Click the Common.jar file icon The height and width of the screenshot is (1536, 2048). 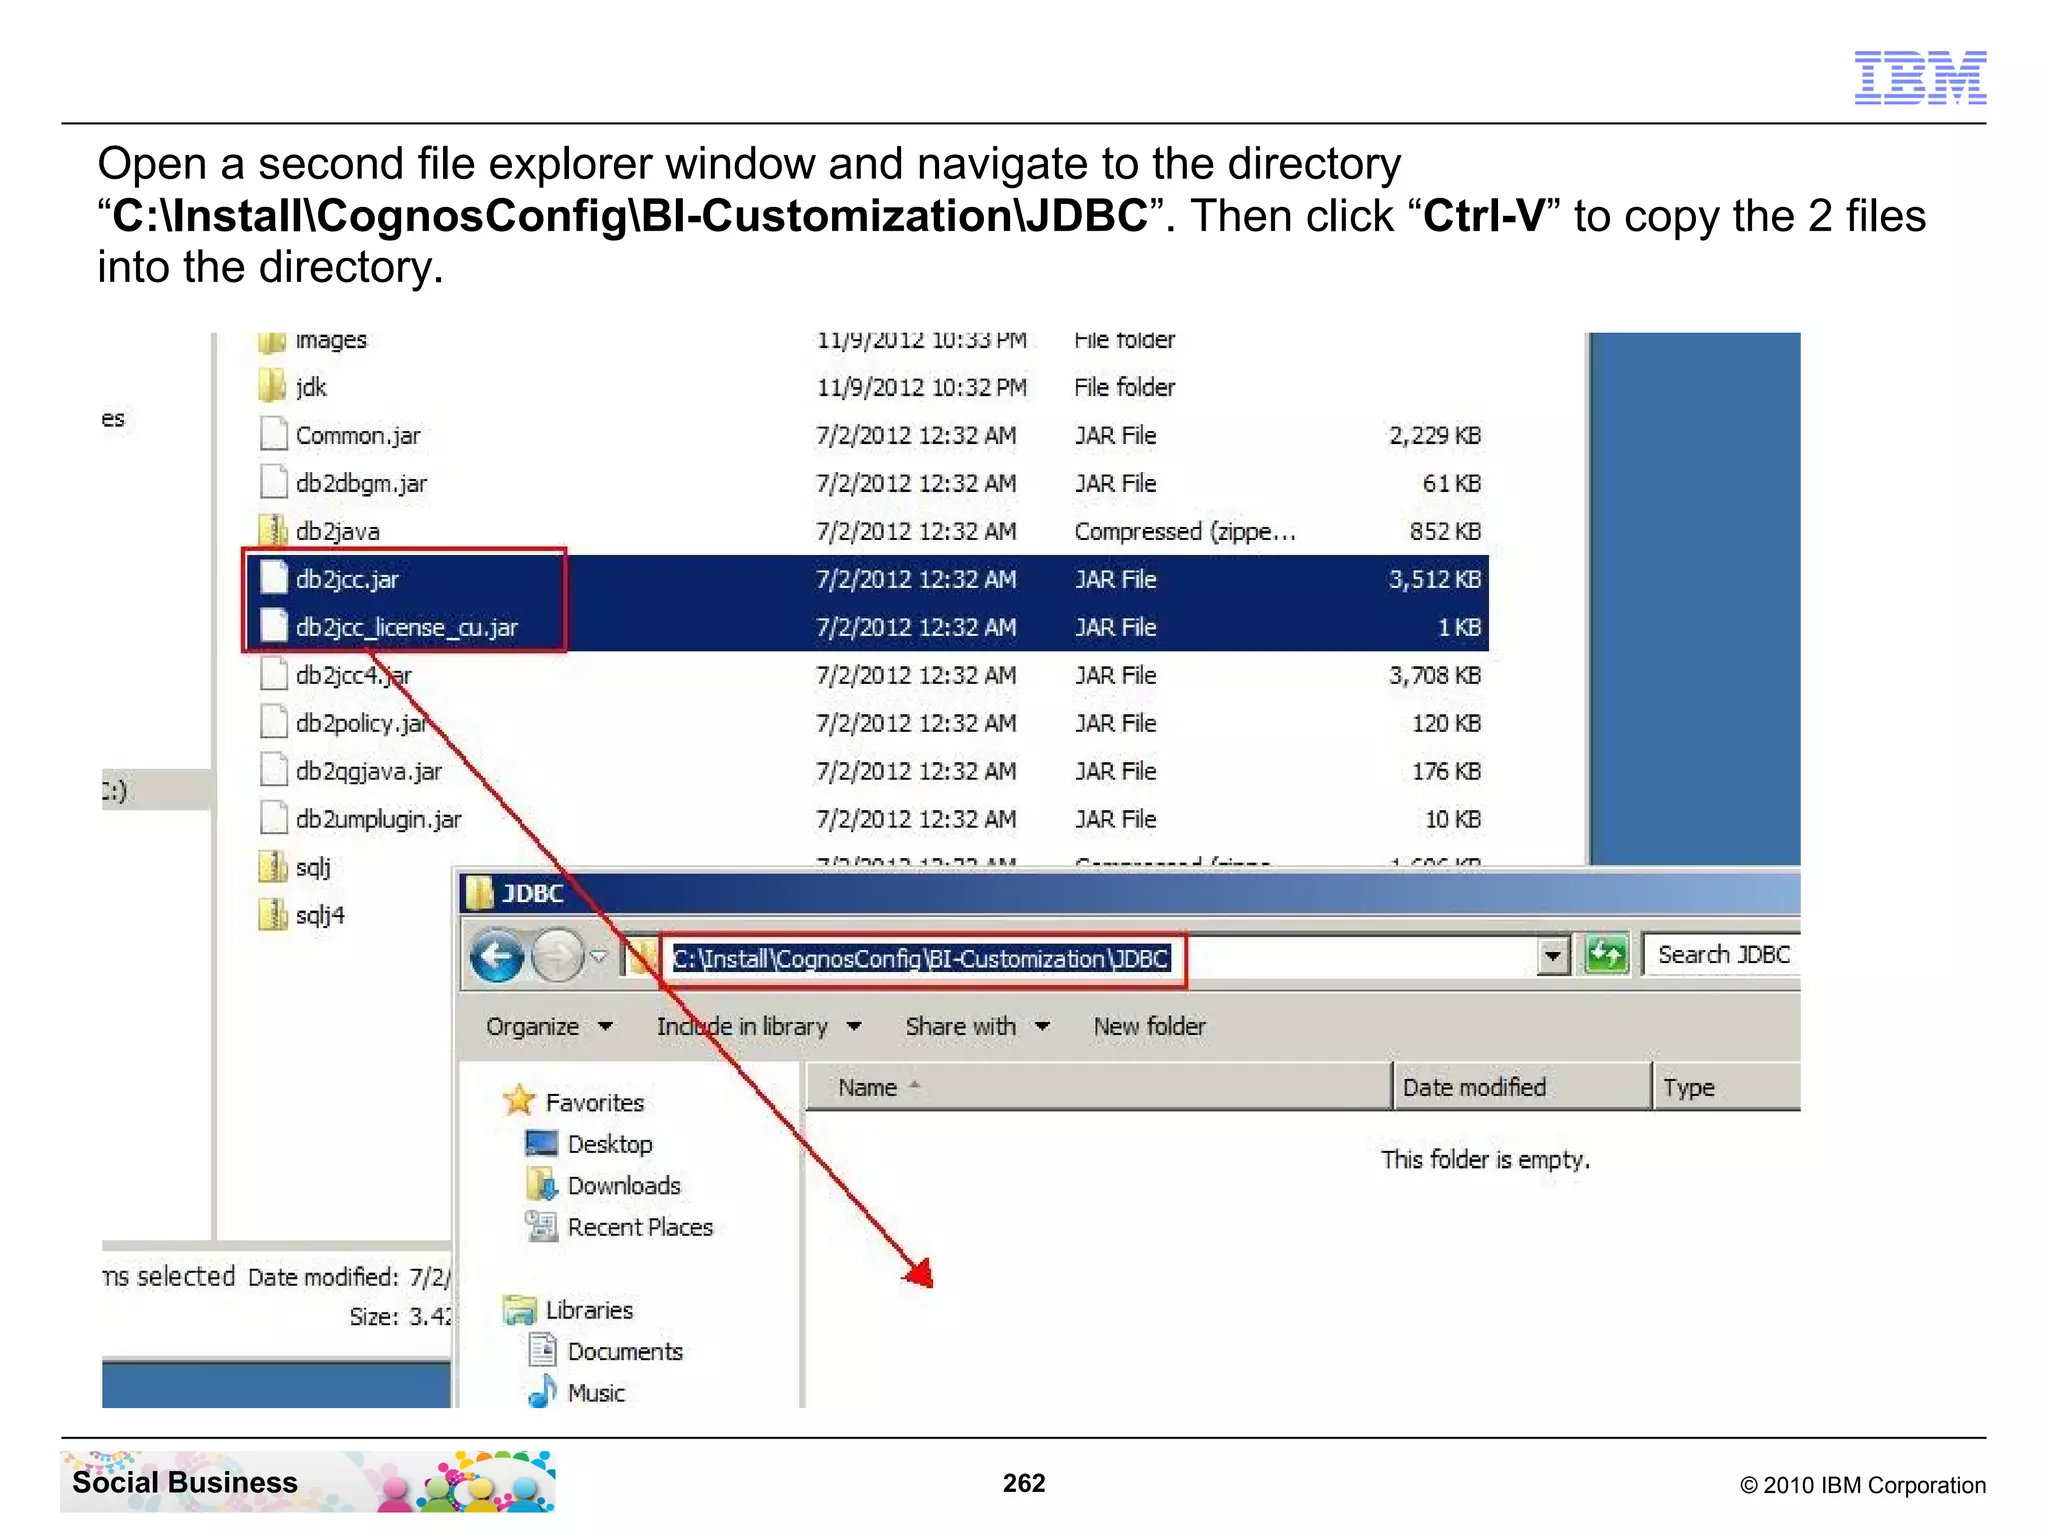coord(273,434)
